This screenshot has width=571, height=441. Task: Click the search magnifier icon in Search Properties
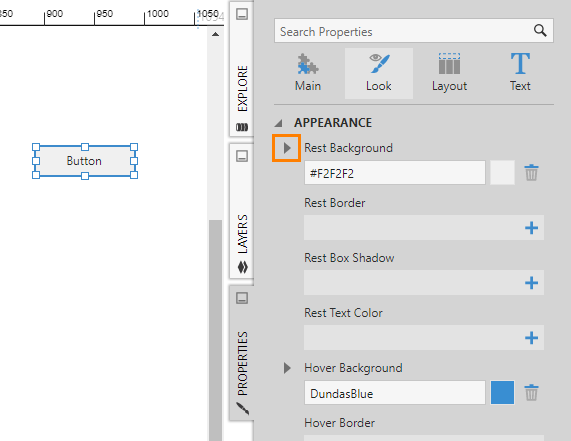[540, 31]
